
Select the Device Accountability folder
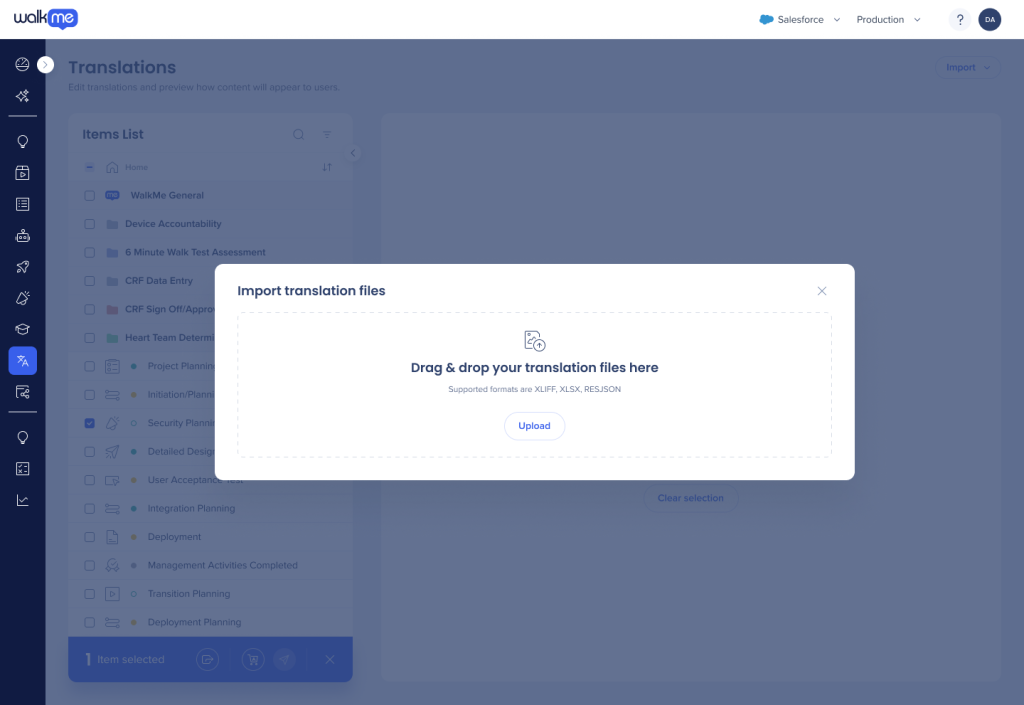173,224
